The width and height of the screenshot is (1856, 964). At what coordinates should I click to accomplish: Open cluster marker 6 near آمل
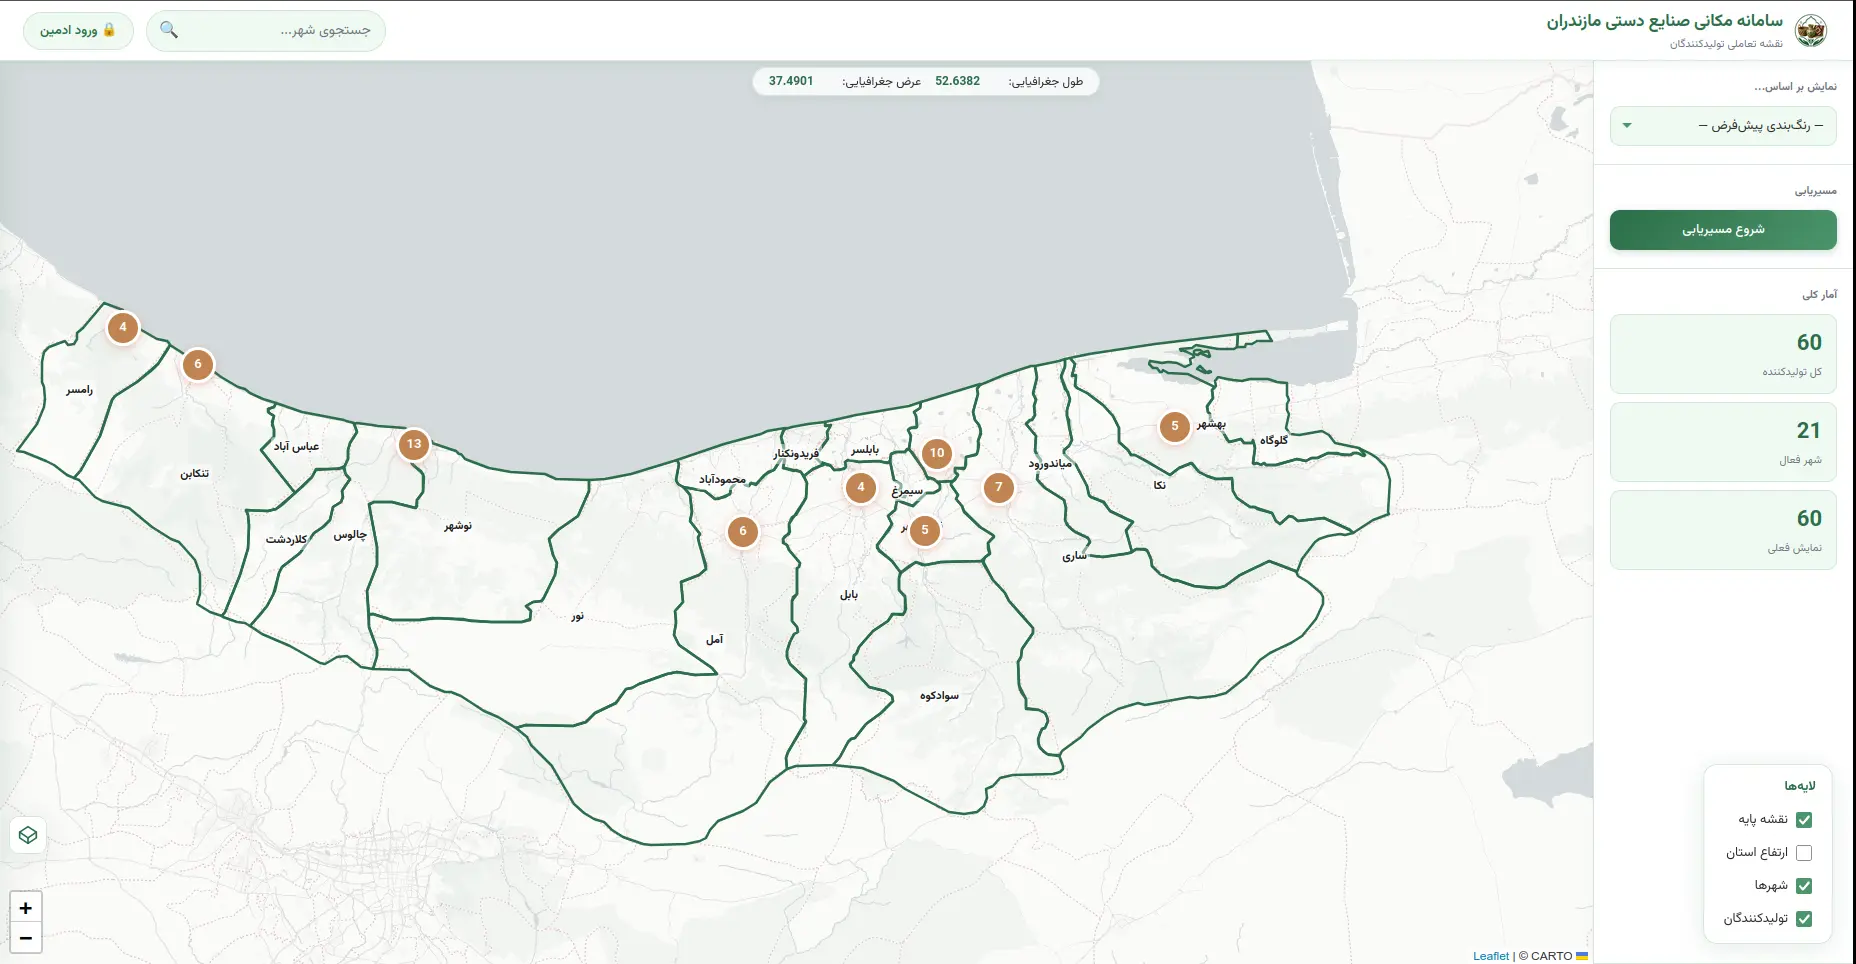[743, 531]
